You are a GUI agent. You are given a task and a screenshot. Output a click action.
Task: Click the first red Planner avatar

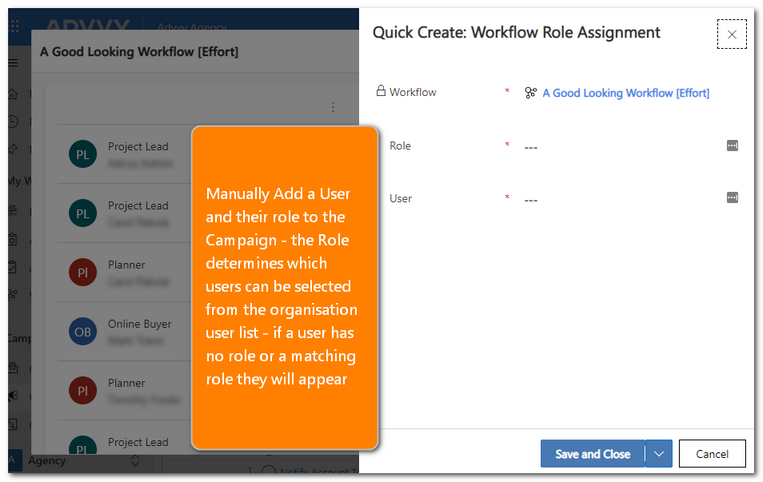tap(83, 272)
